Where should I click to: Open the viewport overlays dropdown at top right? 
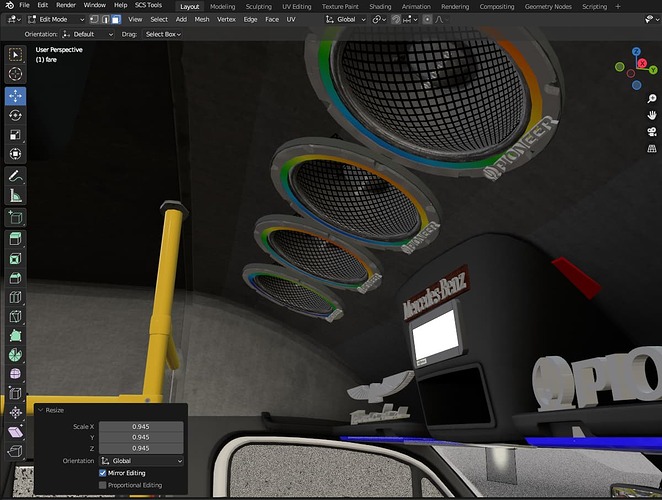pos(651,19)
